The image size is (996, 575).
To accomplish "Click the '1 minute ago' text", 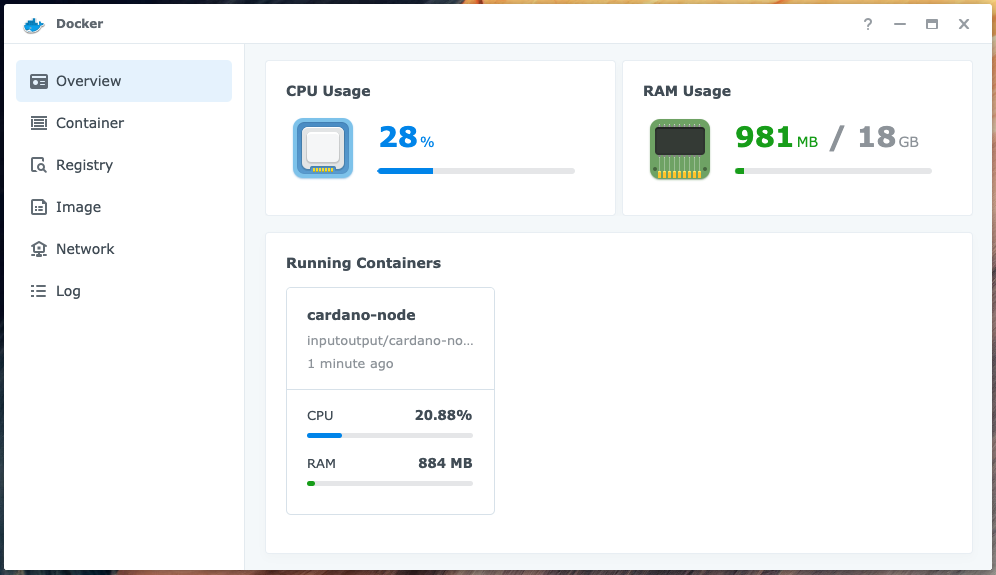I will pyautogui.click(x=350, y=363).
